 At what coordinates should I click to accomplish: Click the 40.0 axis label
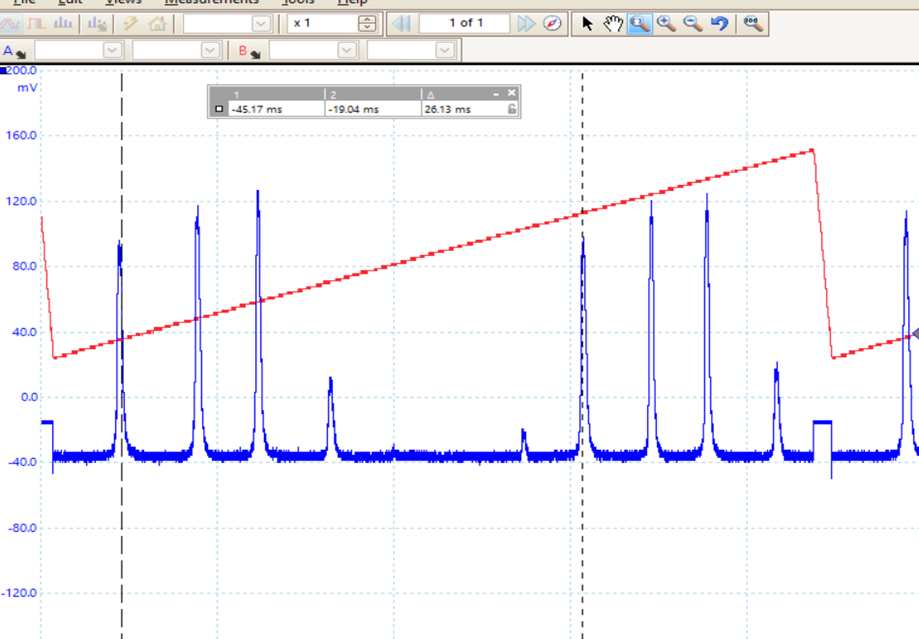(x=25, y=332)
